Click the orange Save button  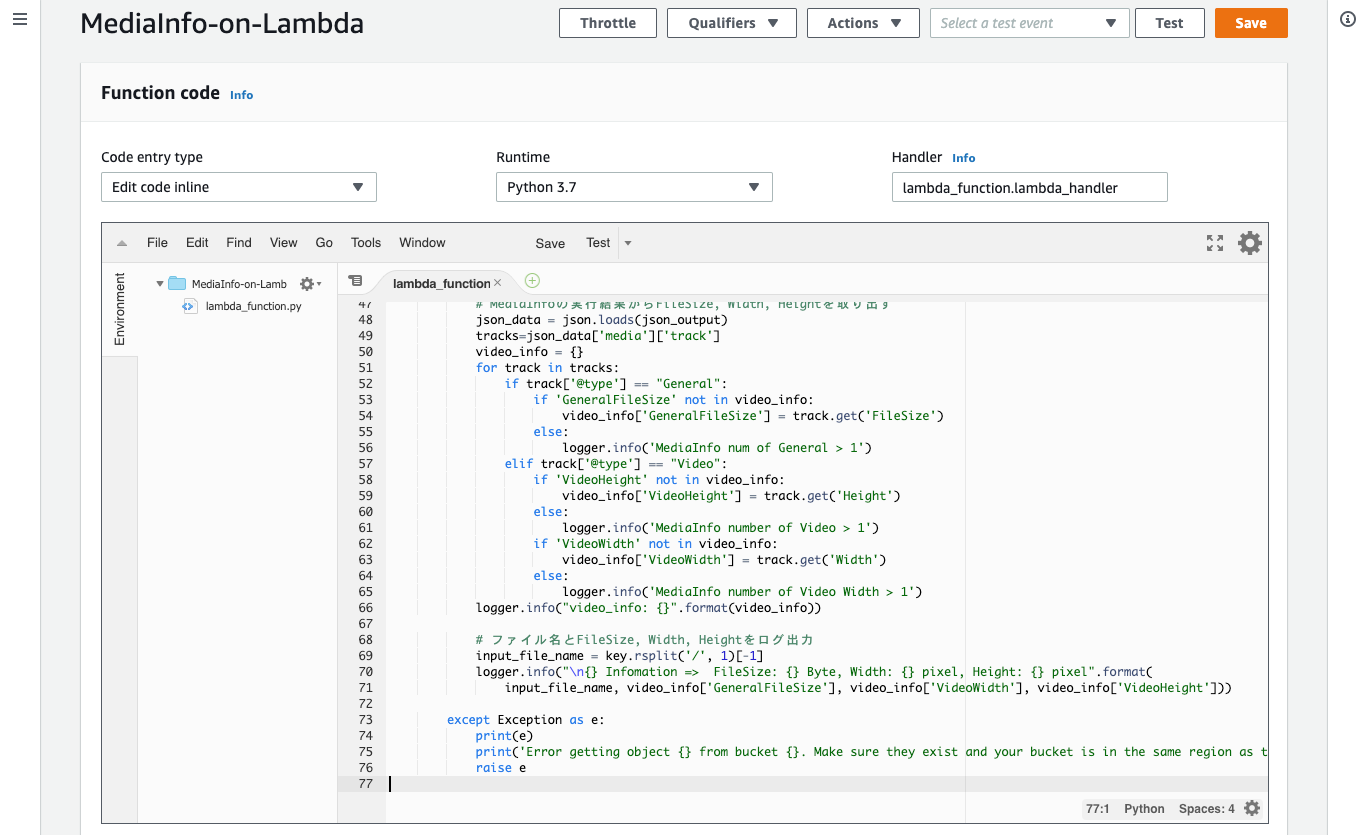[x=1250, y=22]
